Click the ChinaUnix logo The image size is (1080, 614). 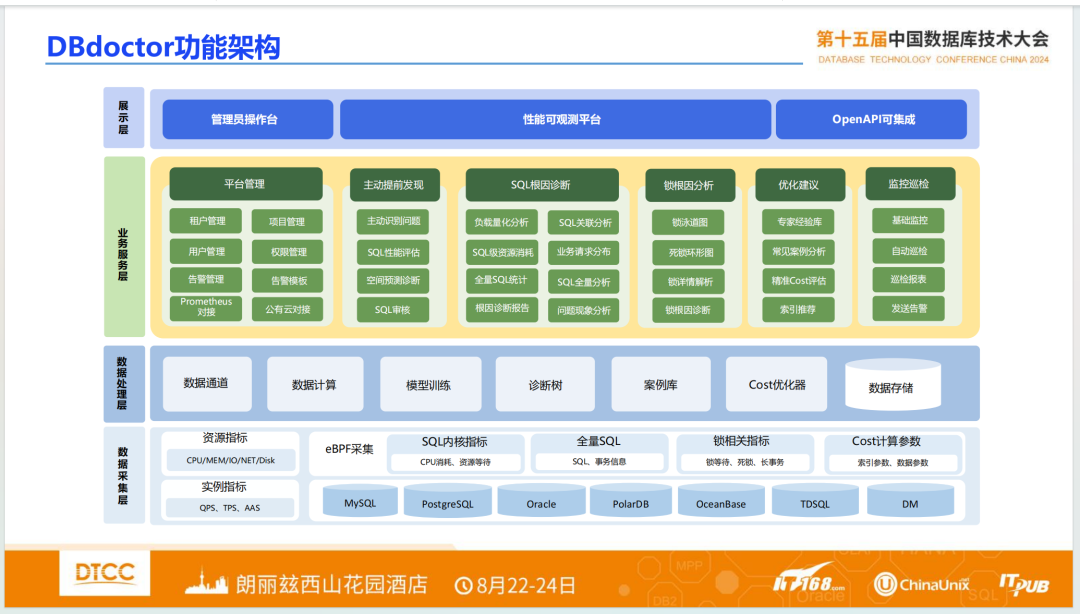point(922,584)
